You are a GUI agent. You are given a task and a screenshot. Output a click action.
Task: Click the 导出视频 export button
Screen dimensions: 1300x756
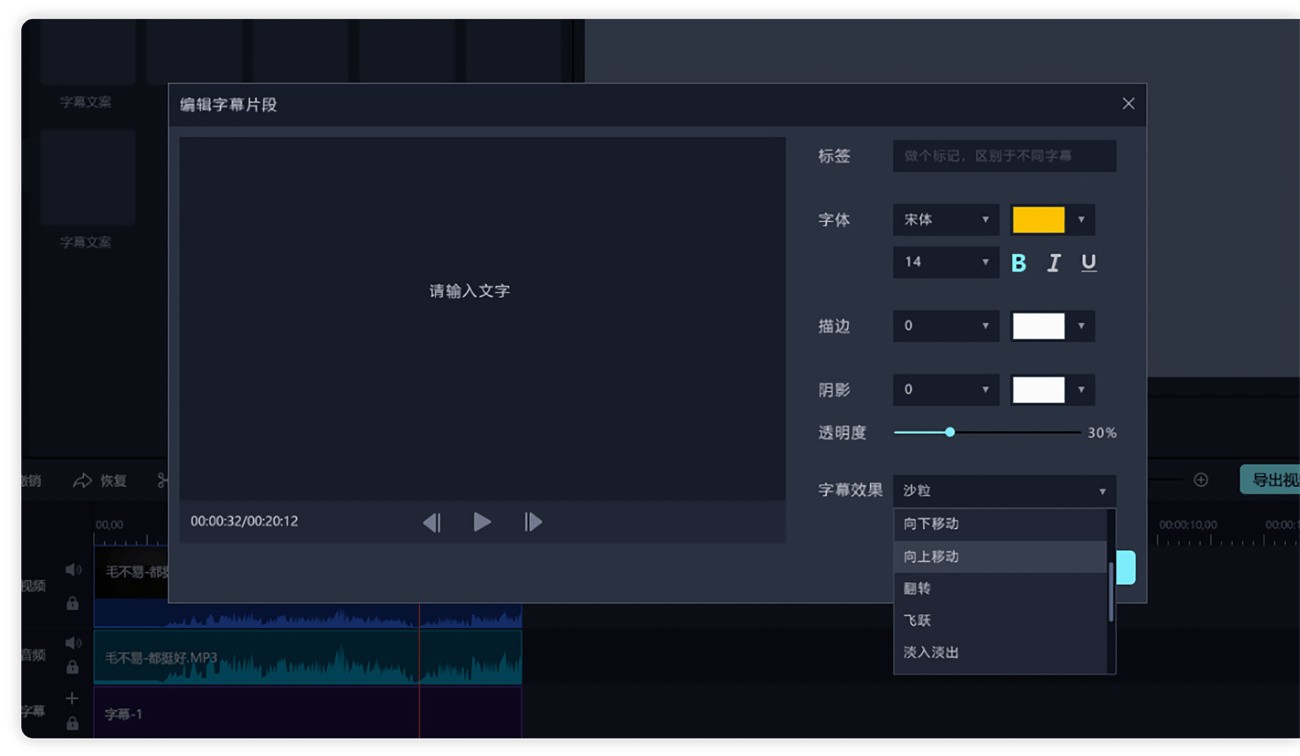click(x=1270, y=480)
